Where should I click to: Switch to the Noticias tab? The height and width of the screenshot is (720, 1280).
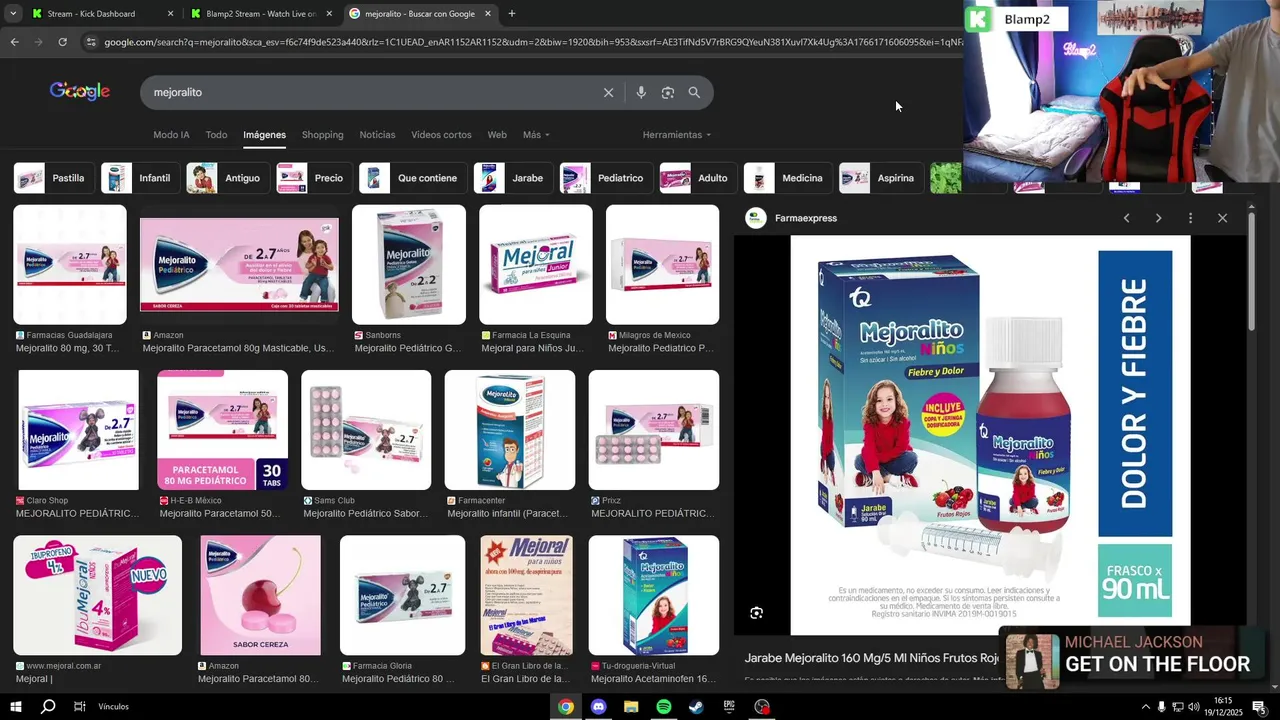pos(377,135)
